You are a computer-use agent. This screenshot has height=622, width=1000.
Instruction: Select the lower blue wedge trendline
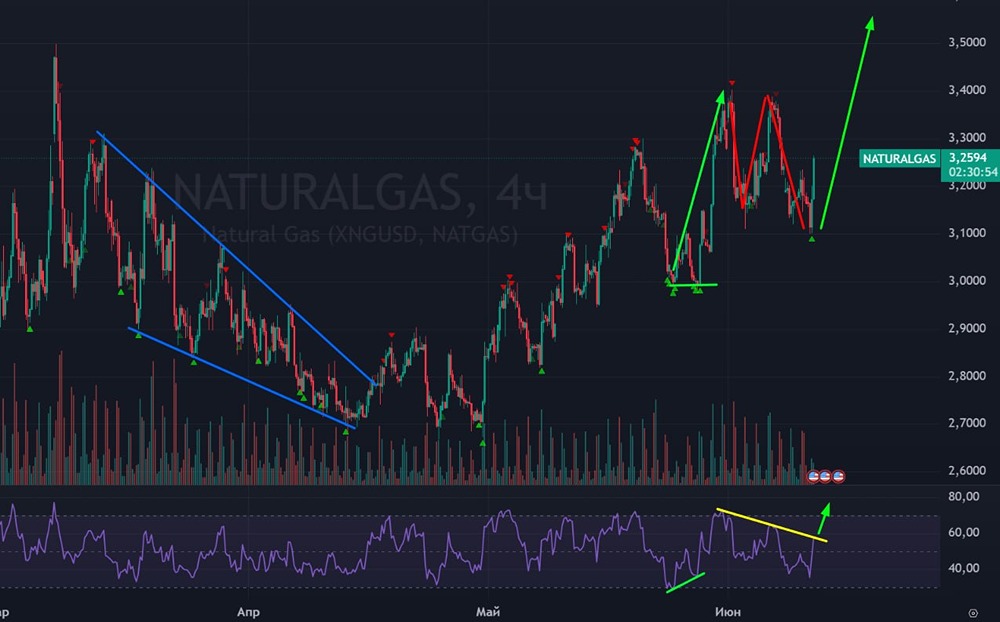[x=241, y=378]
